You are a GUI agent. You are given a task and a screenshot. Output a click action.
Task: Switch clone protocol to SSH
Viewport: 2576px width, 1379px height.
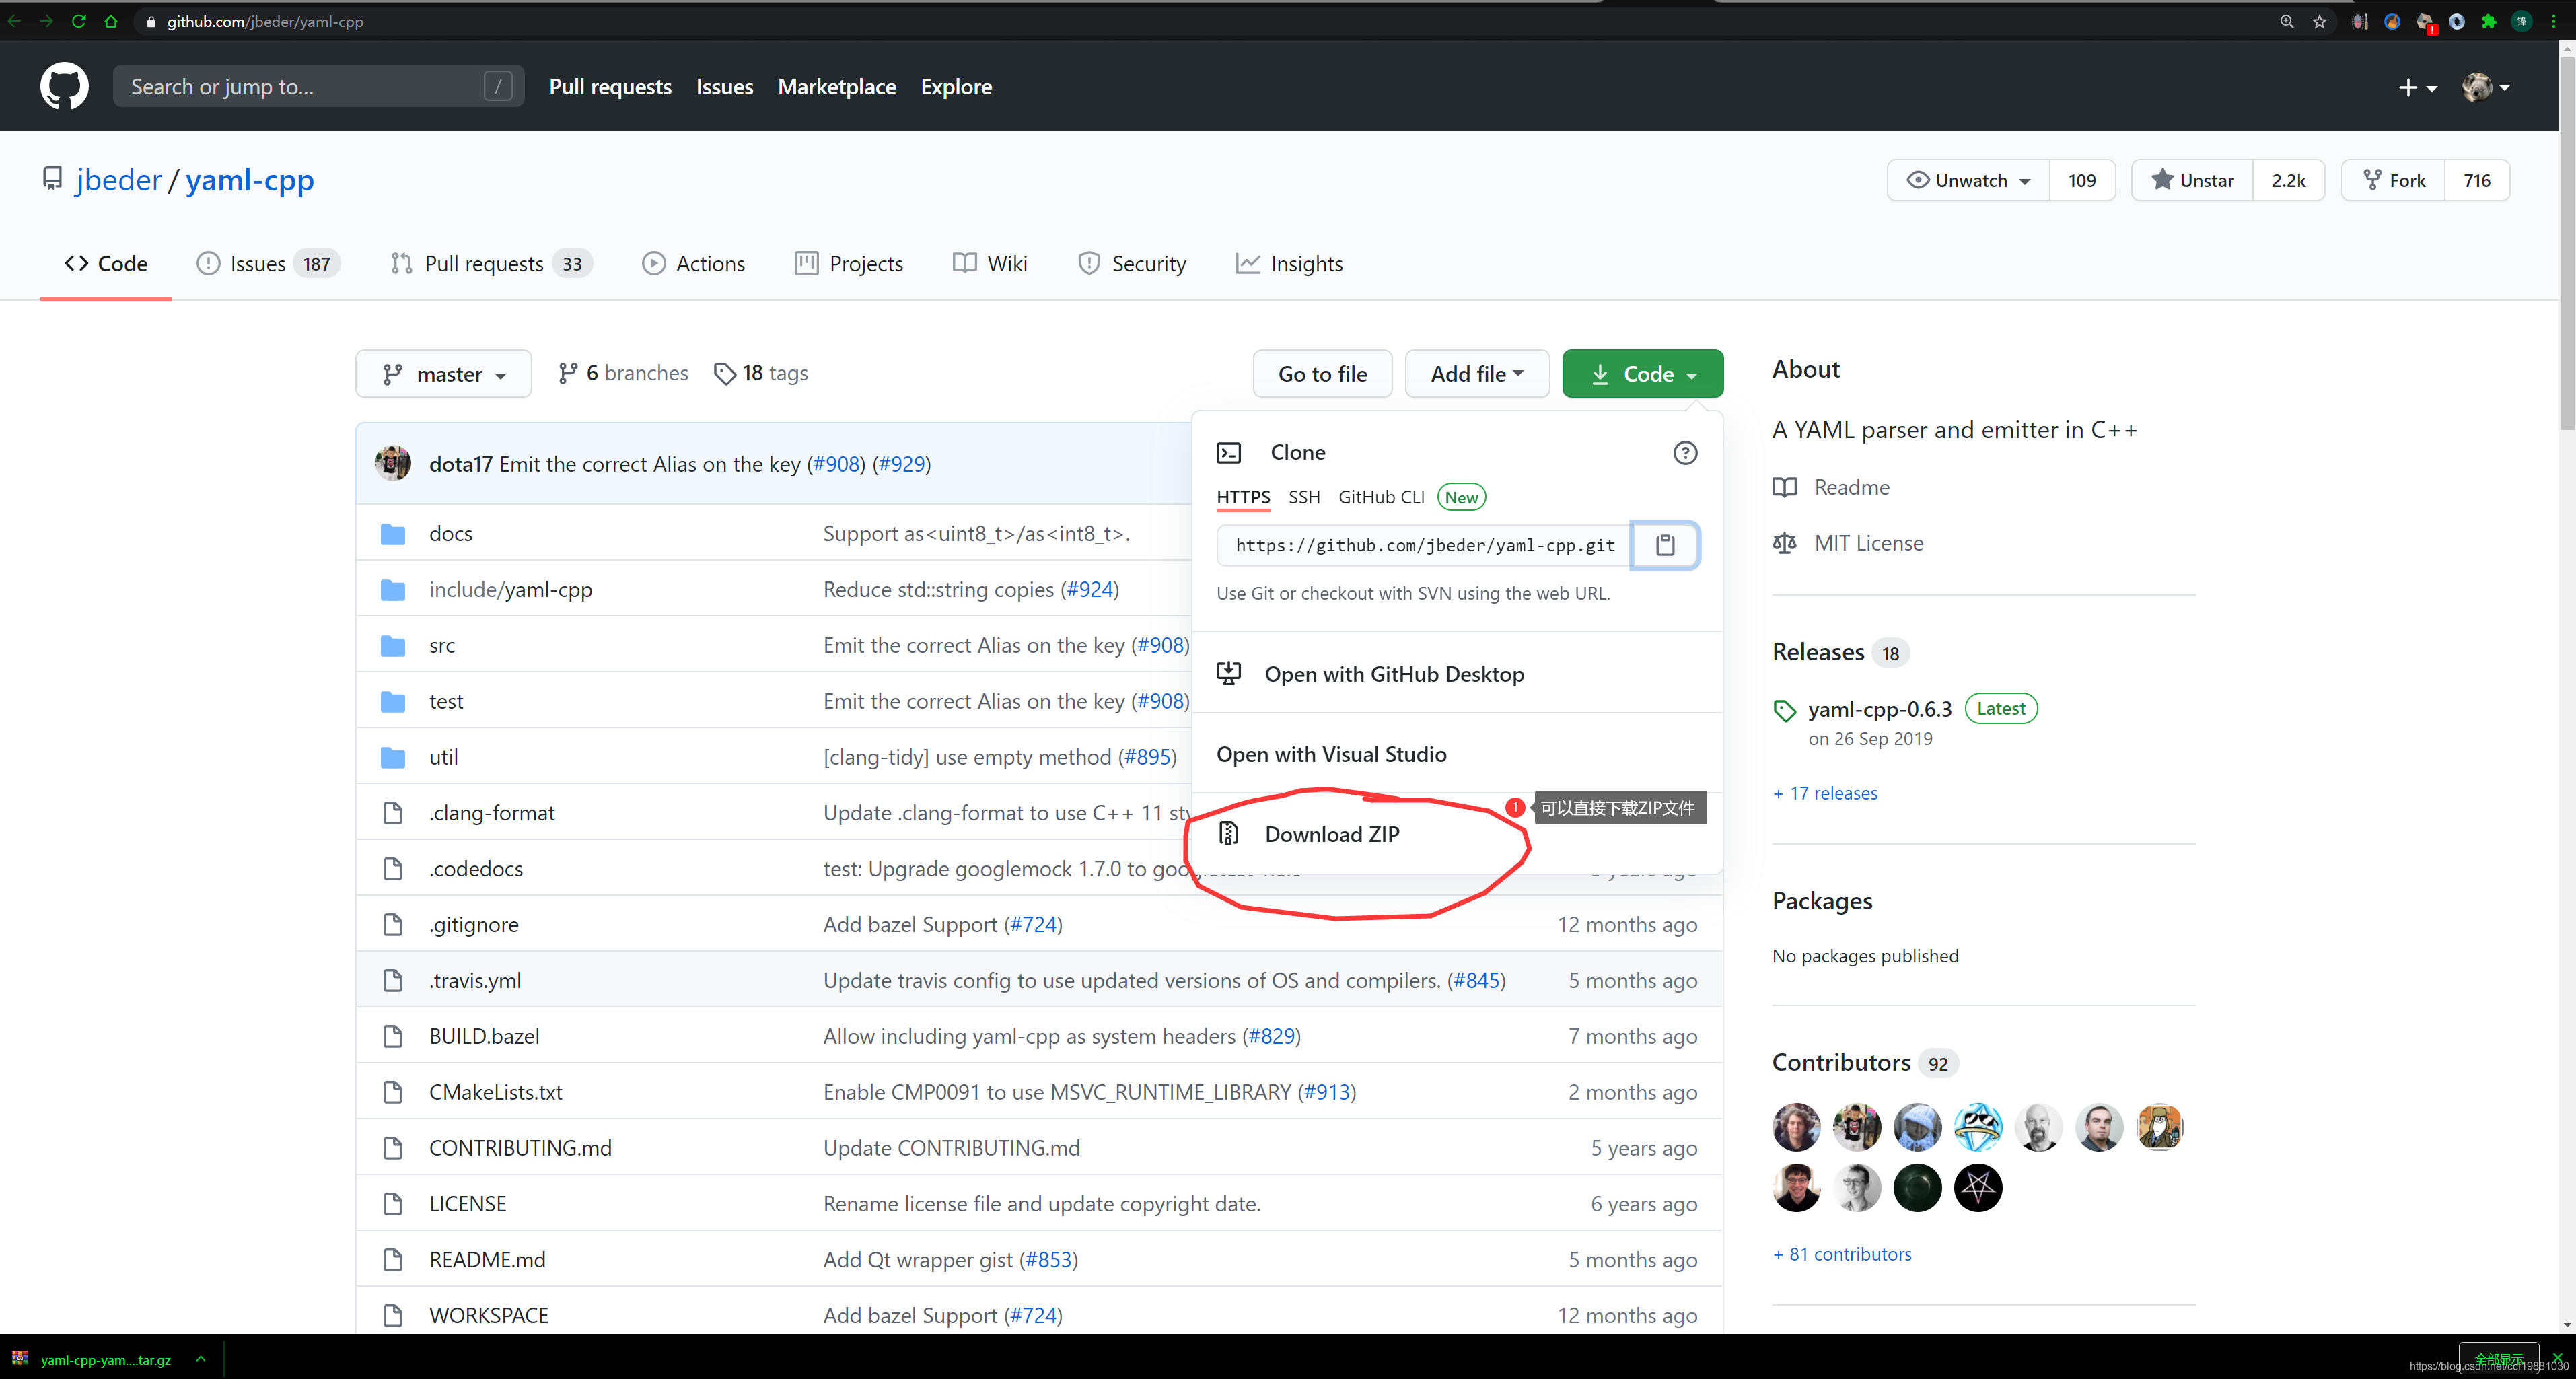tap(1303, 497)
